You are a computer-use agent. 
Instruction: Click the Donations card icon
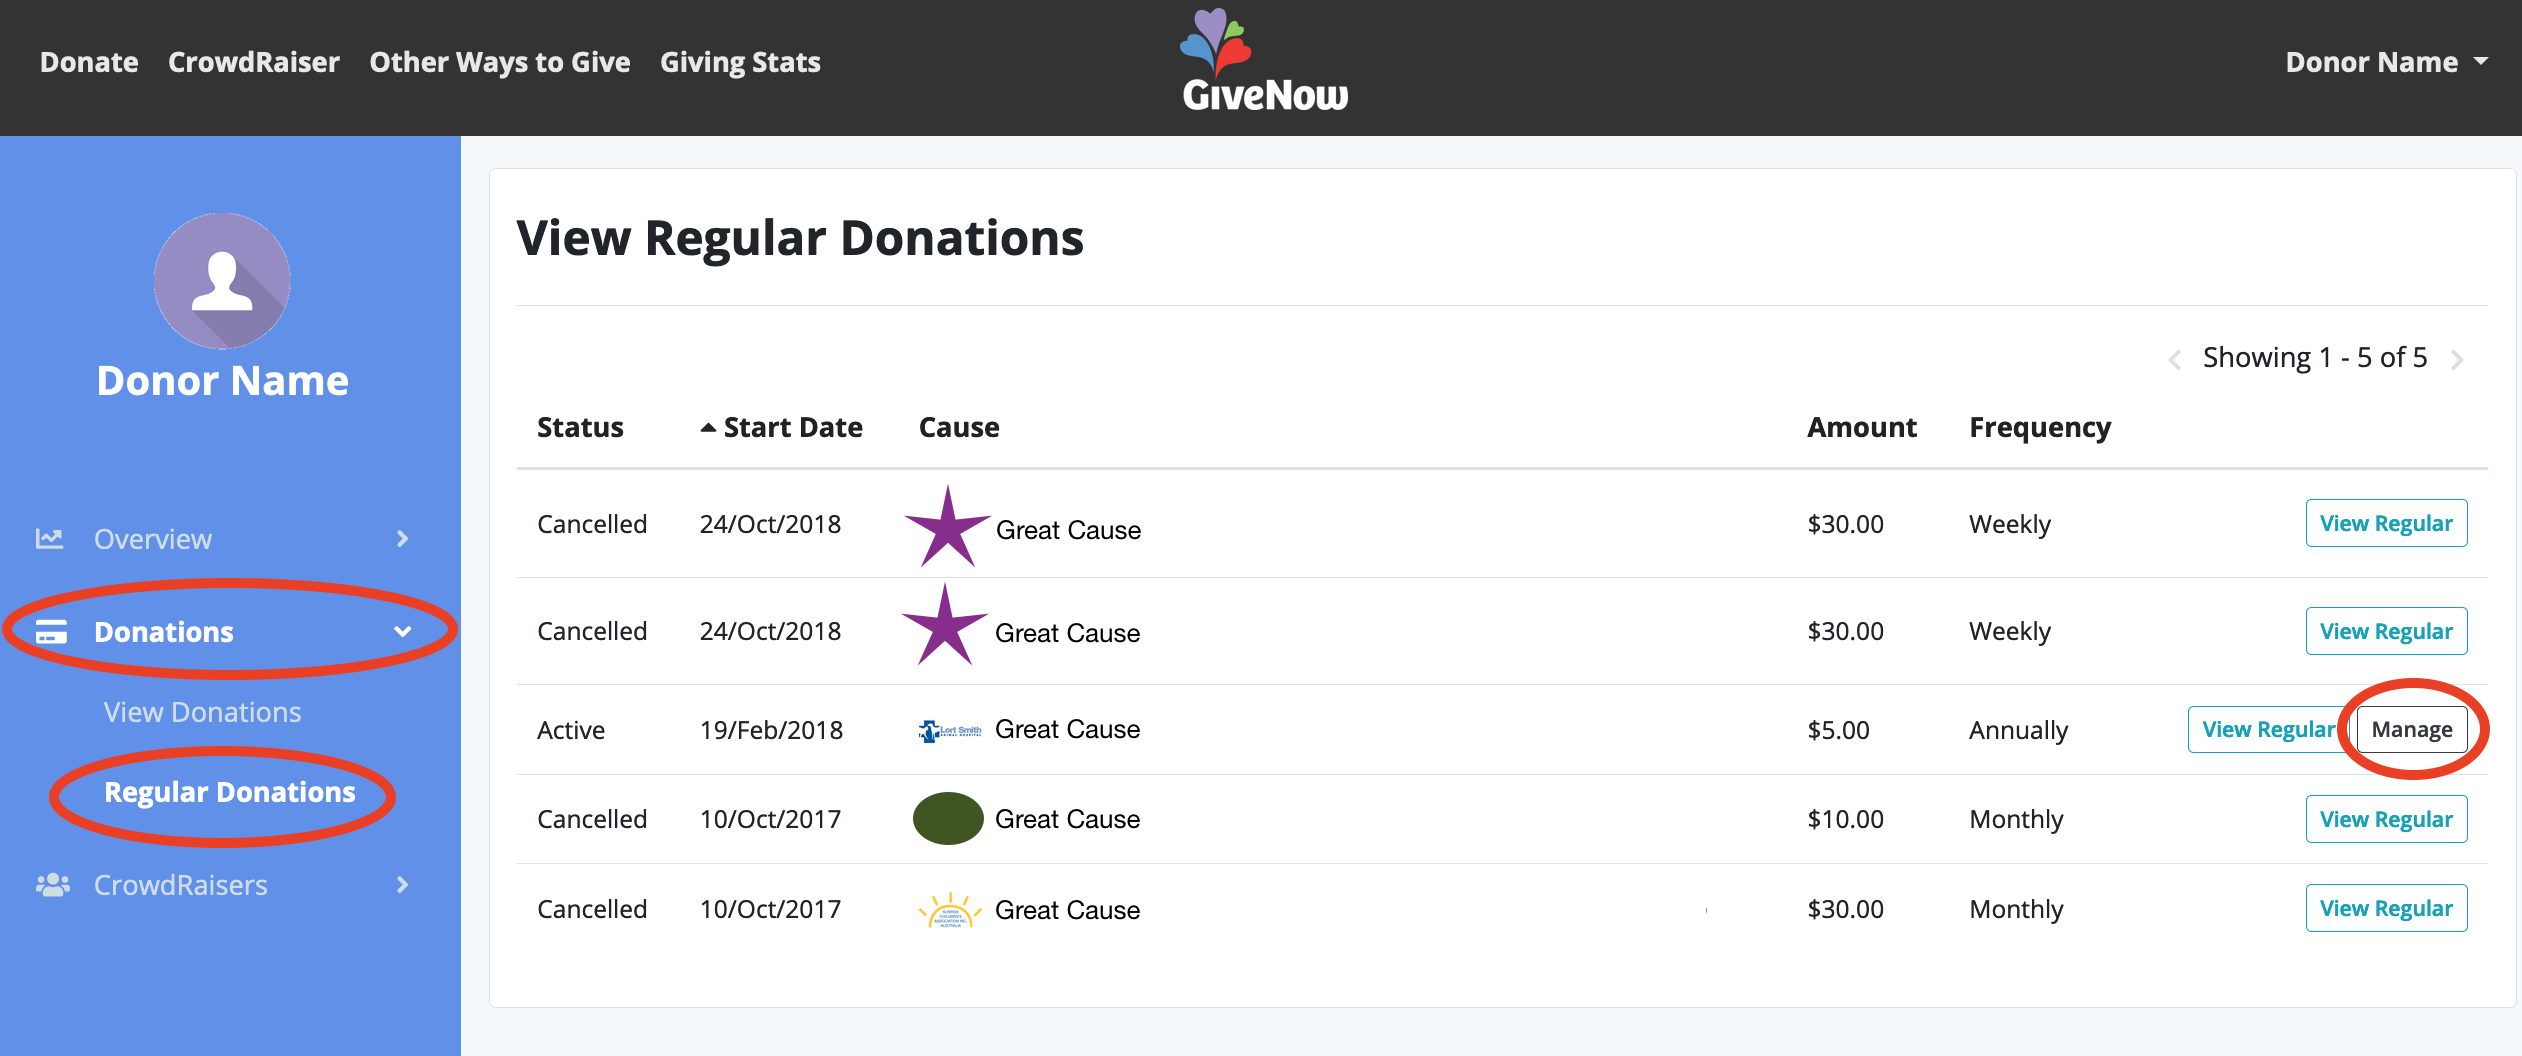(x=51, y=632)
